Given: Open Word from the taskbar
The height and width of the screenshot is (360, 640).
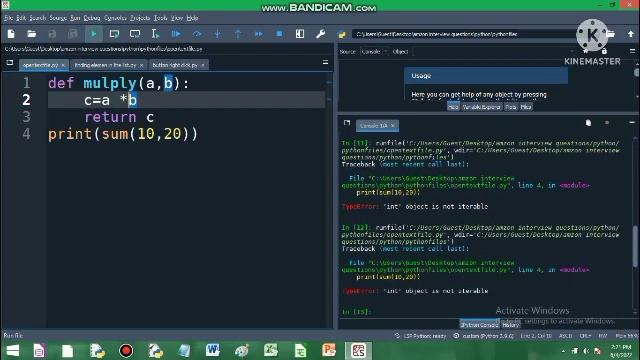Looking at the screenshot, I should [x=213, y=350].
